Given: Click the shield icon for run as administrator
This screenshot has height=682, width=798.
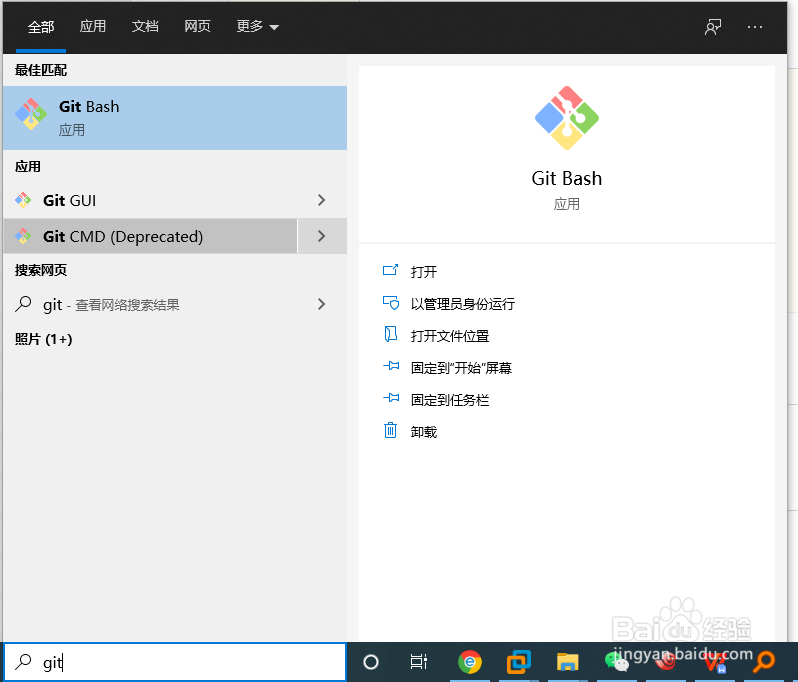Looking at the screenshot, I should coord(390,303).
